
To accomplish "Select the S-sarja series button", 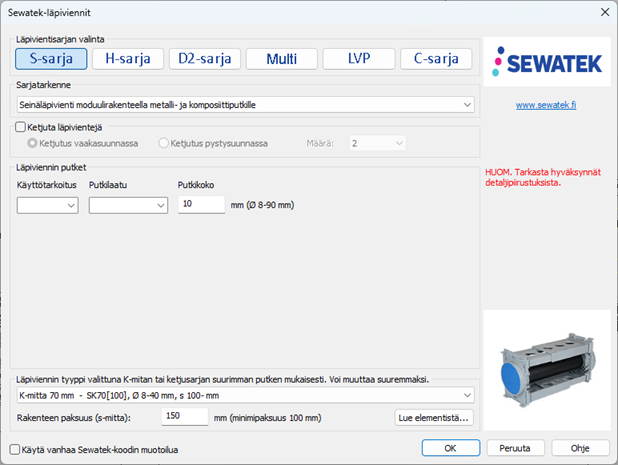I will point(50,59).
